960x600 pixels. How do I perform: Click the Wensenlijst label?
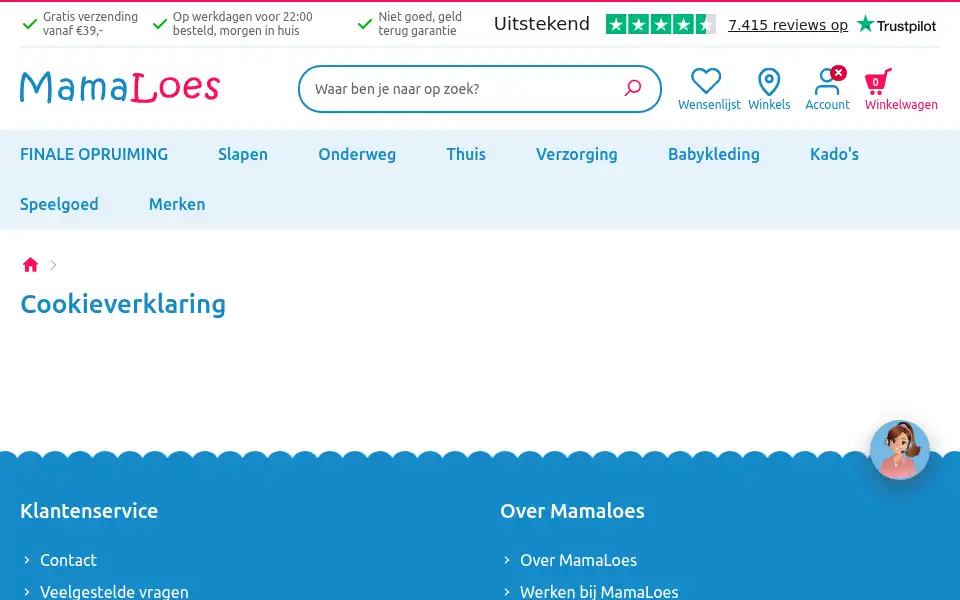pos(709,105)
